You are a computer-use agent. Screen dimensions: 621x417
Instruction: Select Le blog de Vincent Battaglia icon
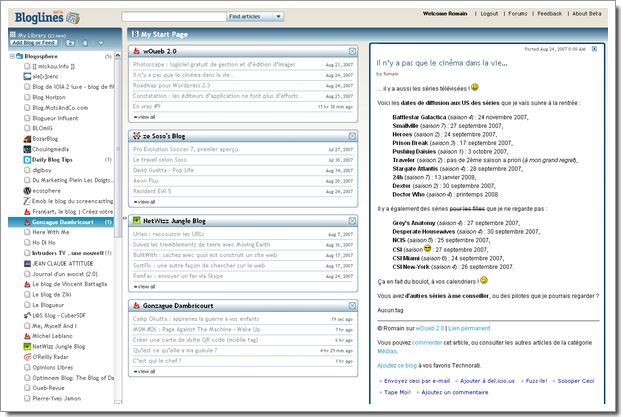click(27, 284)
